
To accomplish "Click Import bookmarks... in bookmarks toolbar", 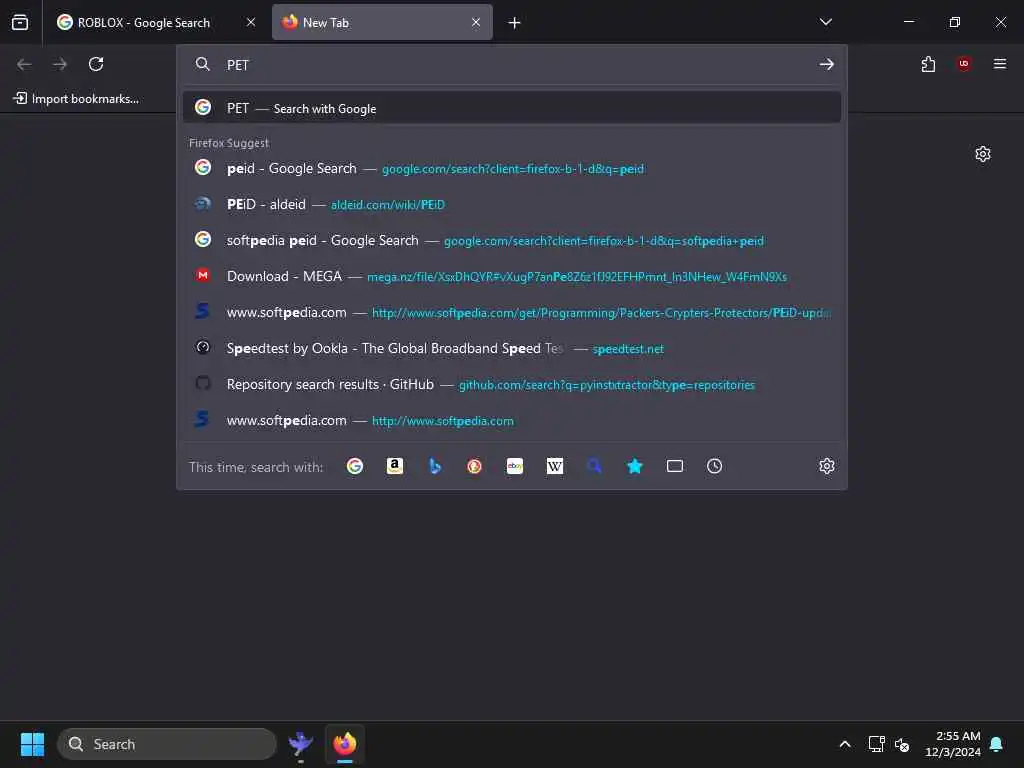I will pos(76,99).
